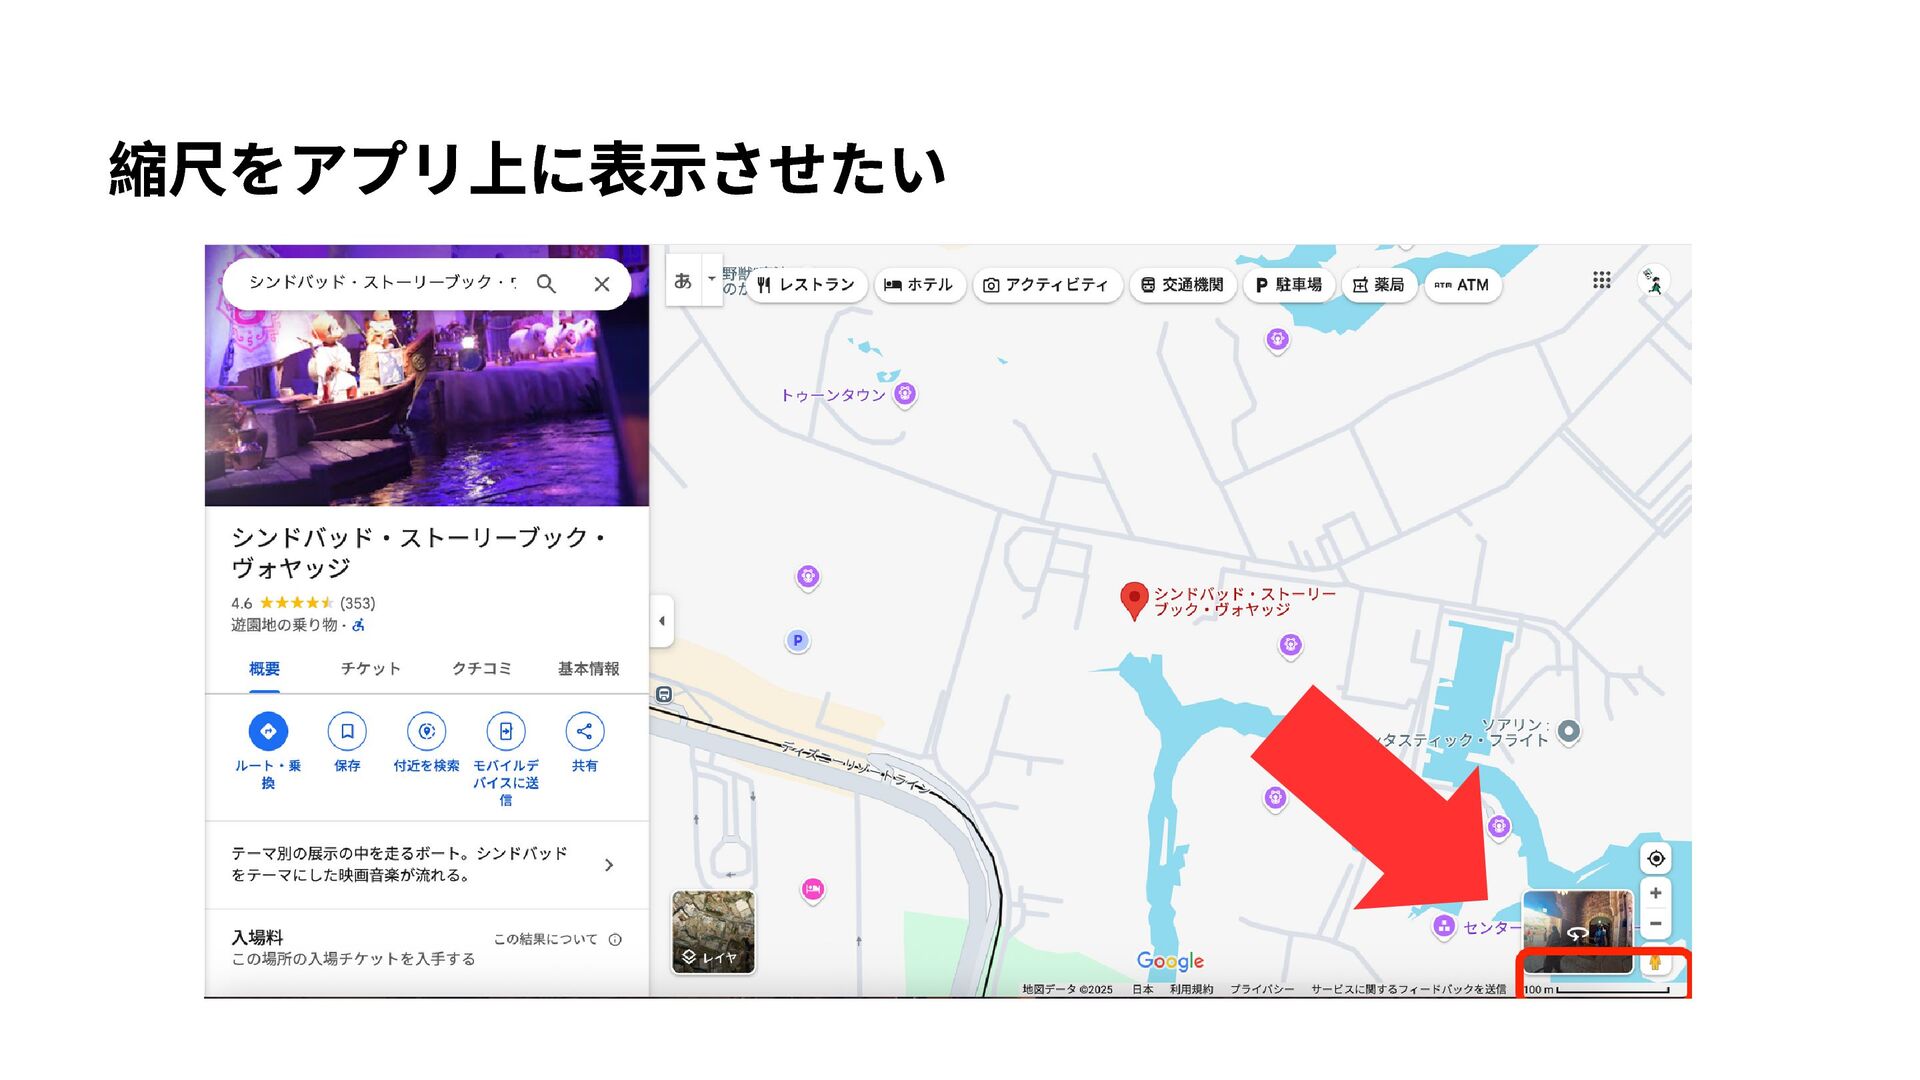The height and width of the screenshot is (1080, 1920).
Task: Click the ソアリン attraction marker
Action: 1569,731
